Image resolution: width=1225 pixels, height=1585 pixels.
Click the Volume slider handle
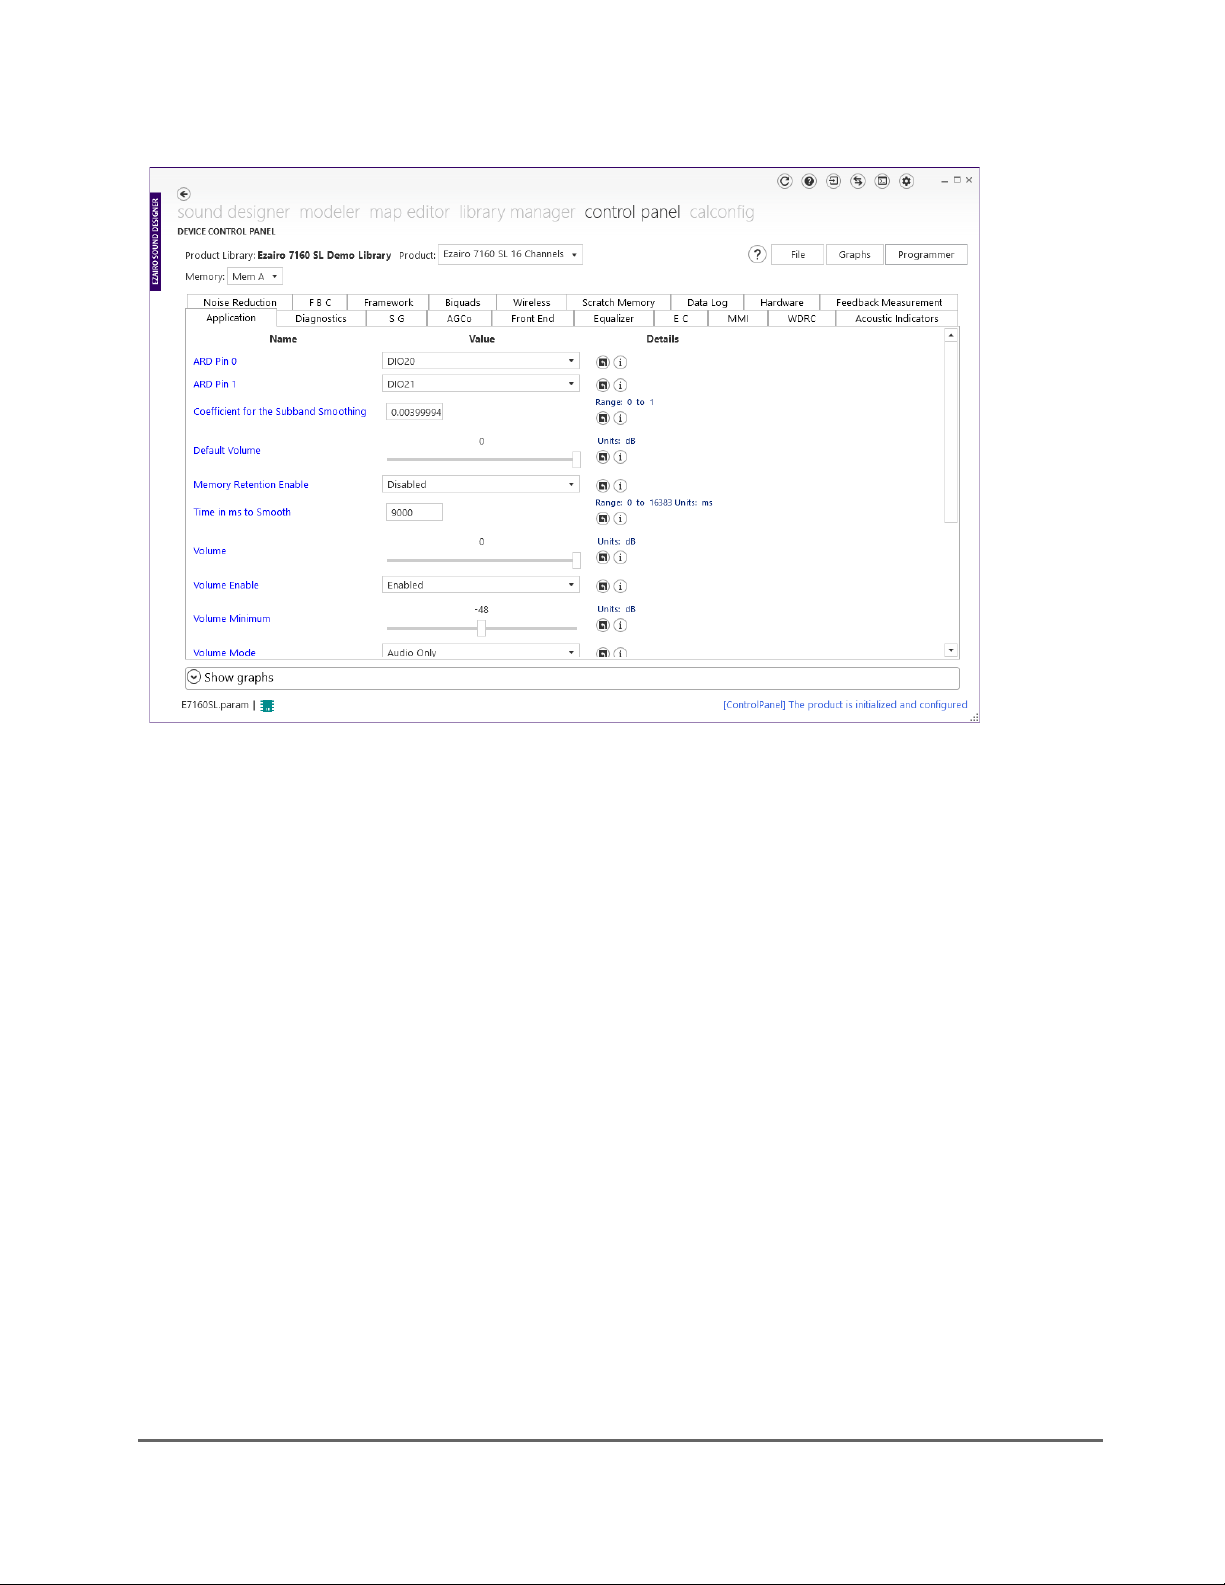[576, 560]
